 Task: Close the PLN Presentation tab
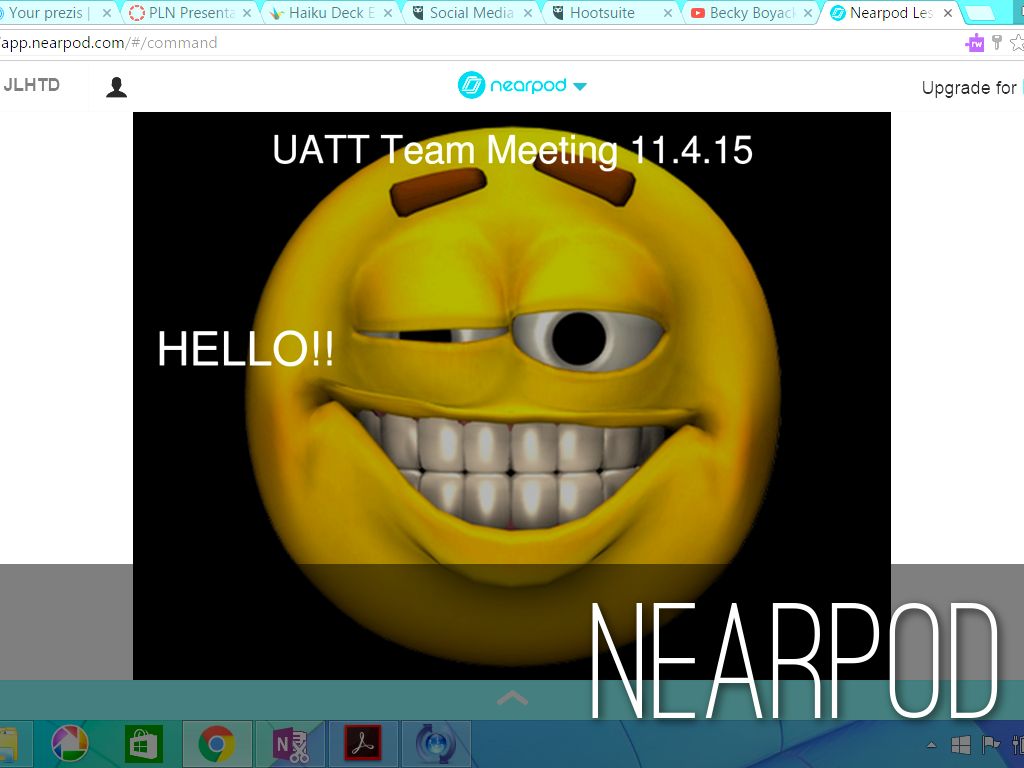247,13
